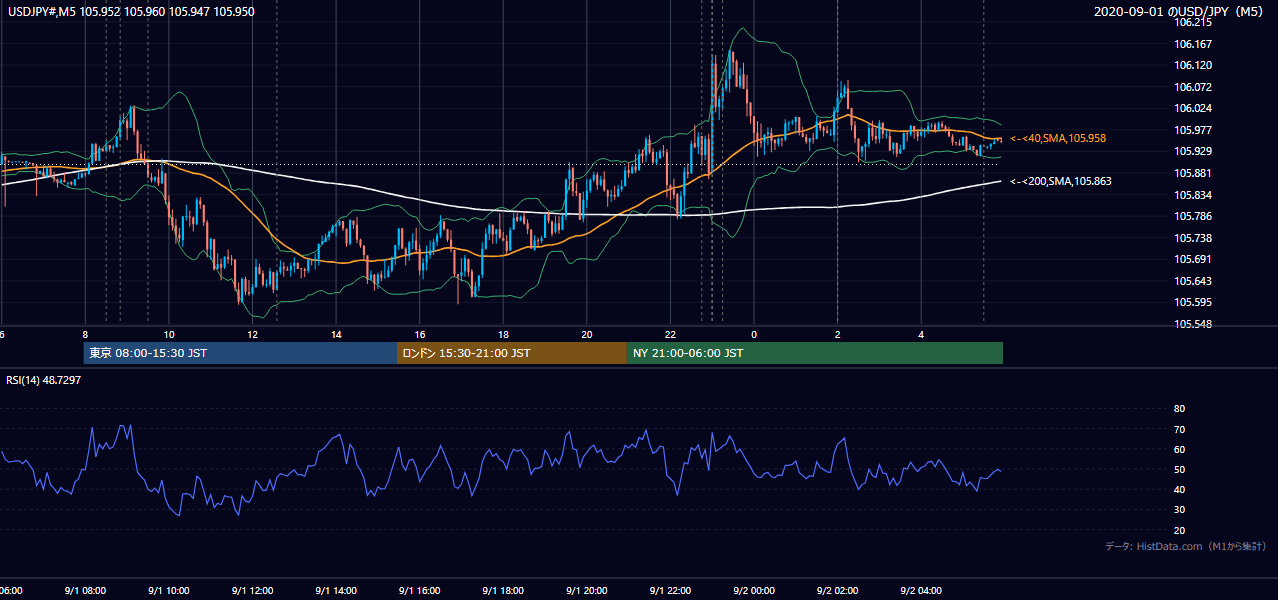Click RSI scale value 60
This screenshot has height=600, width=1278.
point(1179,450)
